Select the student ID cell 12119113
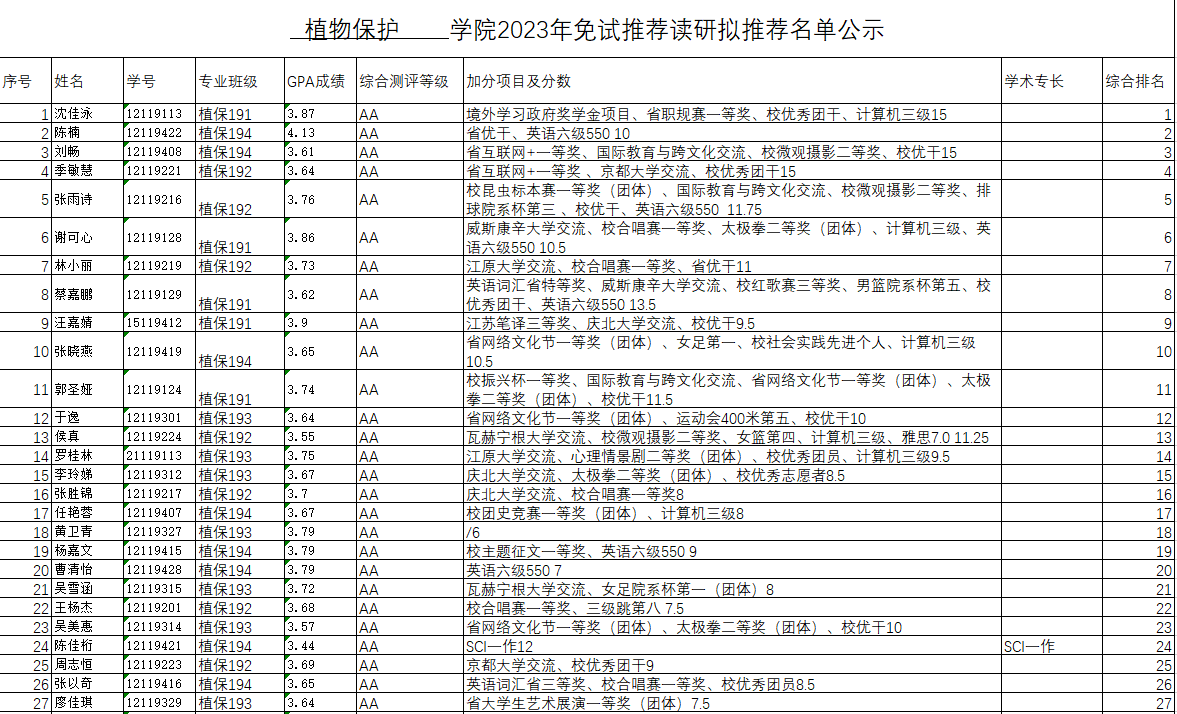This screenshot has width=1177, height=714. pyautogui.click(x=159, y=115)
